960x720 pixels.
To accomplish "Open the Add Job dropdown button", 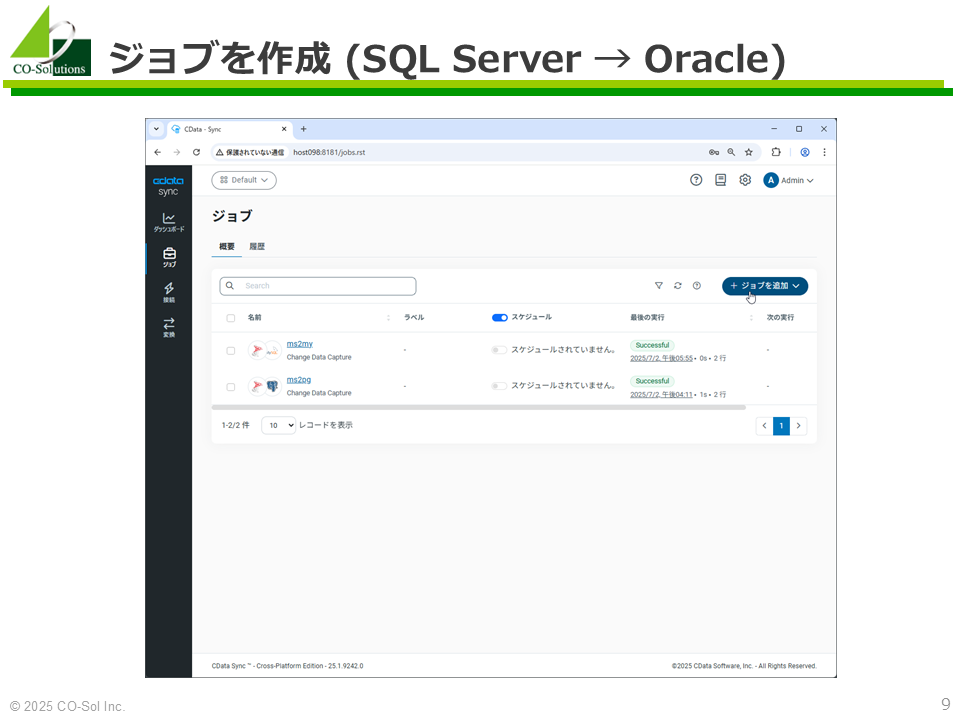I will 765,286.
